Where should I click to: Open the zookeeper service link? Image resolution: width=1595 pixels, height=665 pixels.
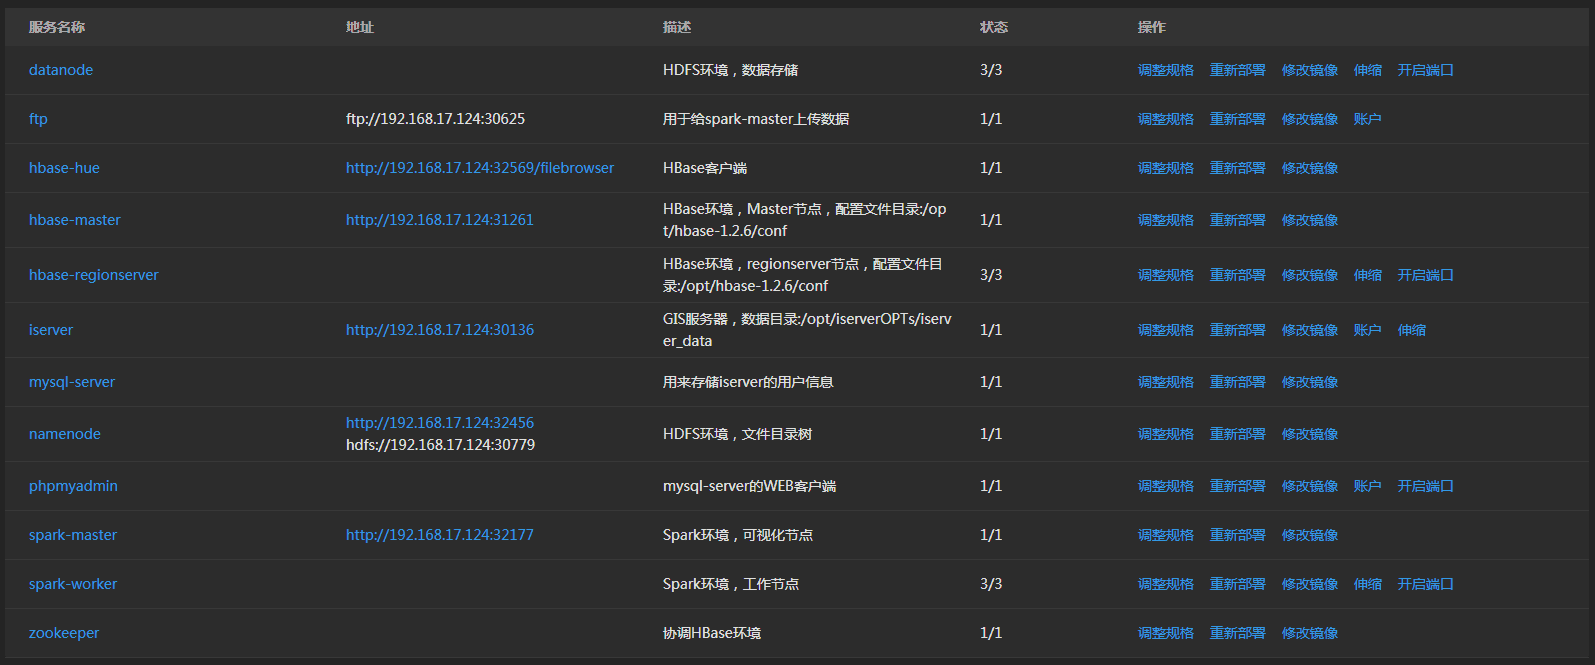pos(64,633)
